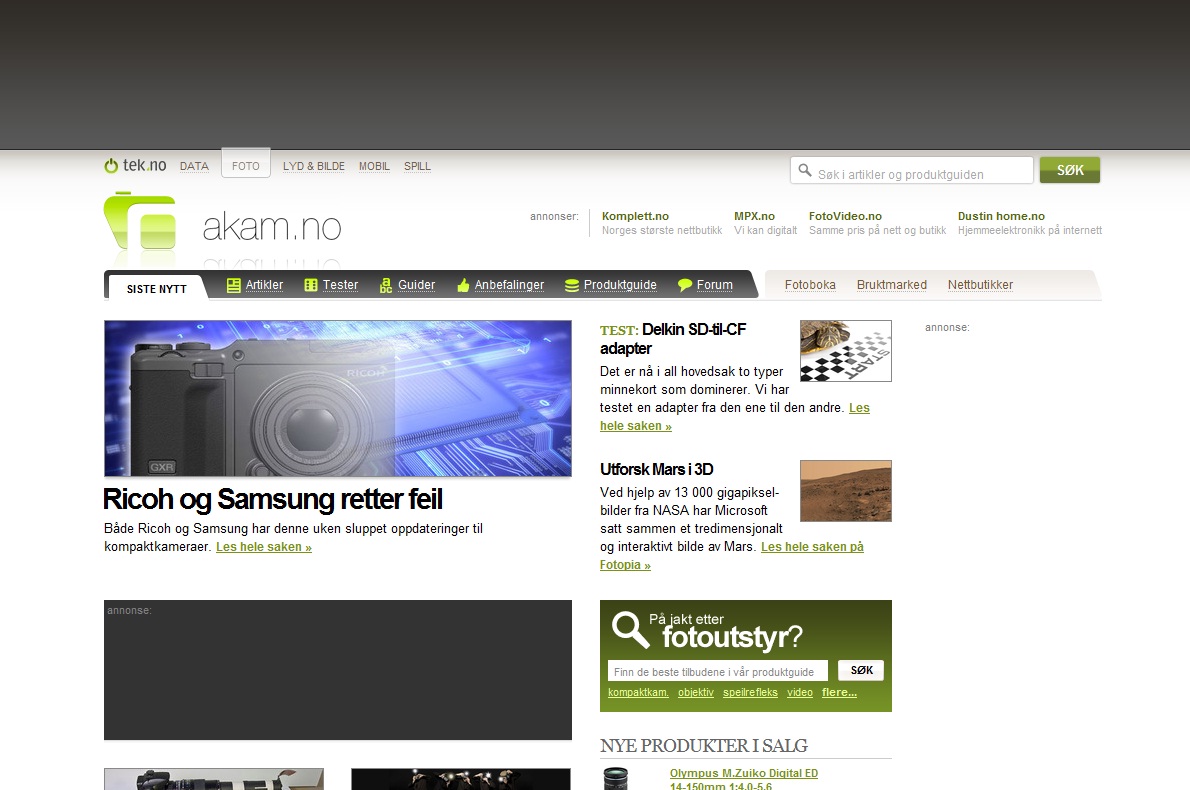Open the Dustin home.no advertiser link
The image size is (1190, 790).
click(1001, 216)
